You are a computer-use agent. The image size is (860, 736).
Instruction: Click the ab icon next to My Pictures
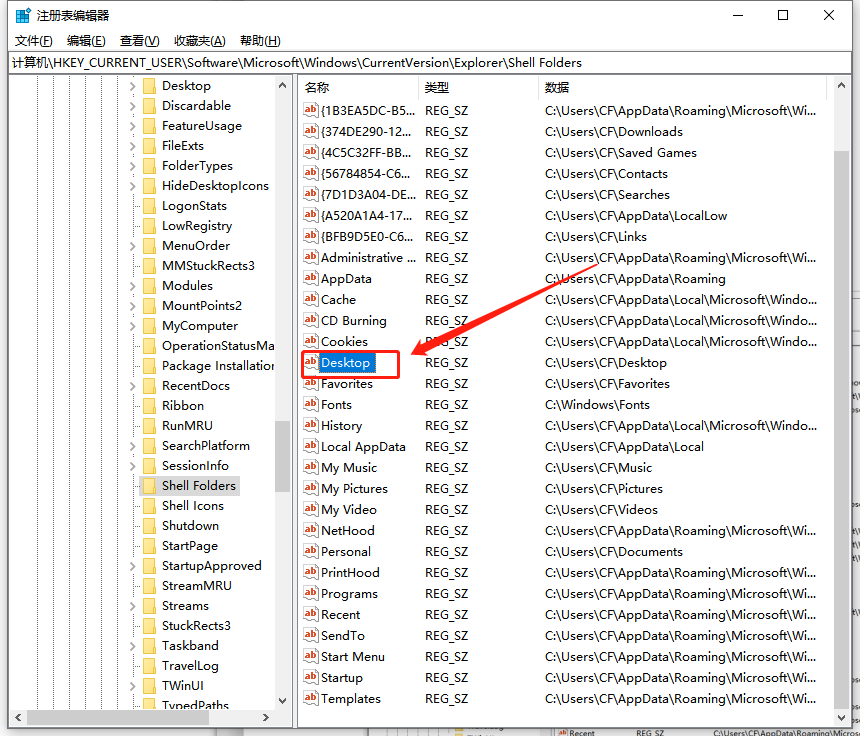click(x=310, y=488)
